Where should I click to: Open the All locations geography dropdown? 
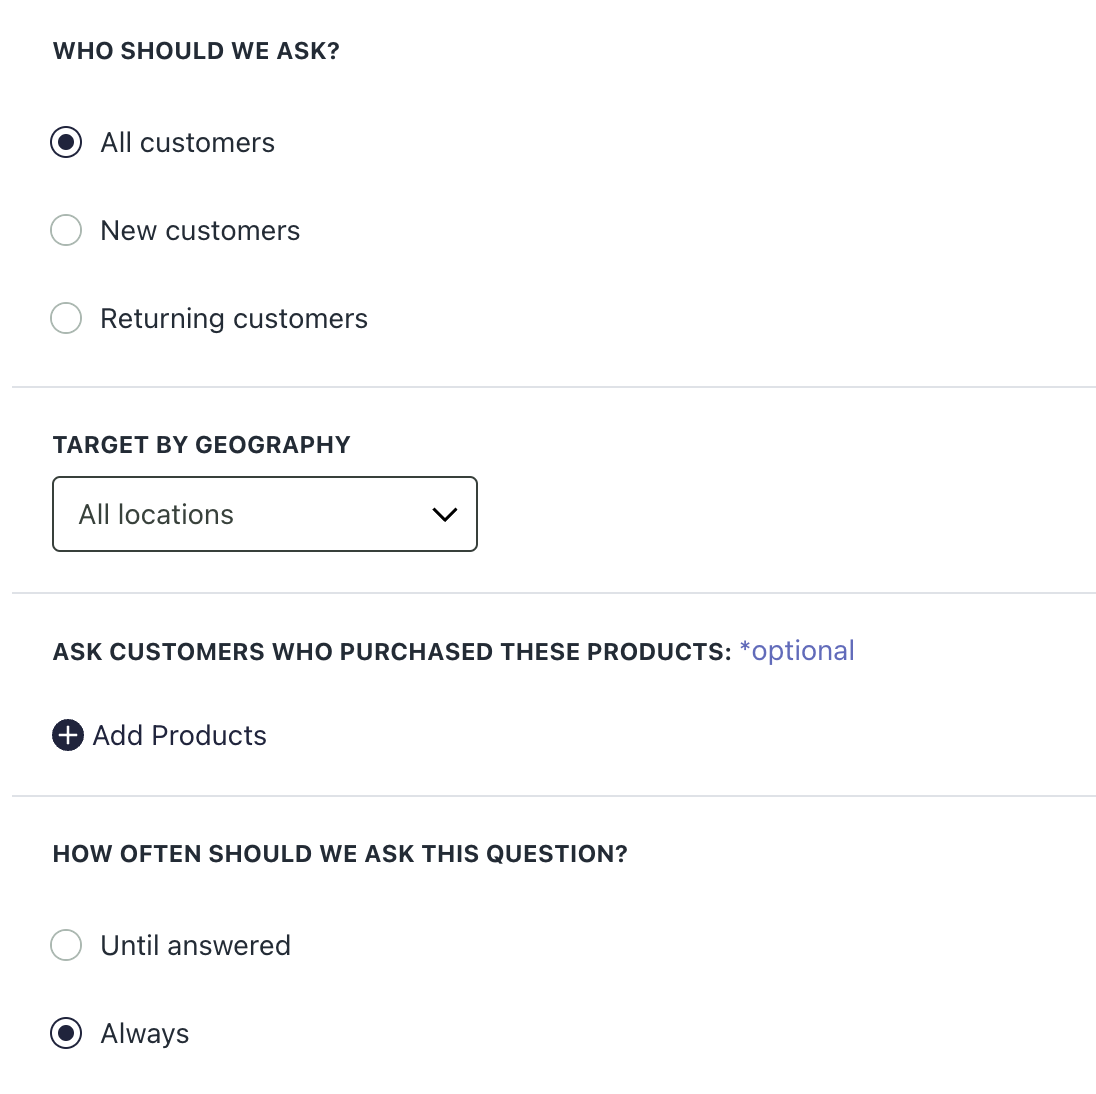pyautogui.click(x=264, y=514)
